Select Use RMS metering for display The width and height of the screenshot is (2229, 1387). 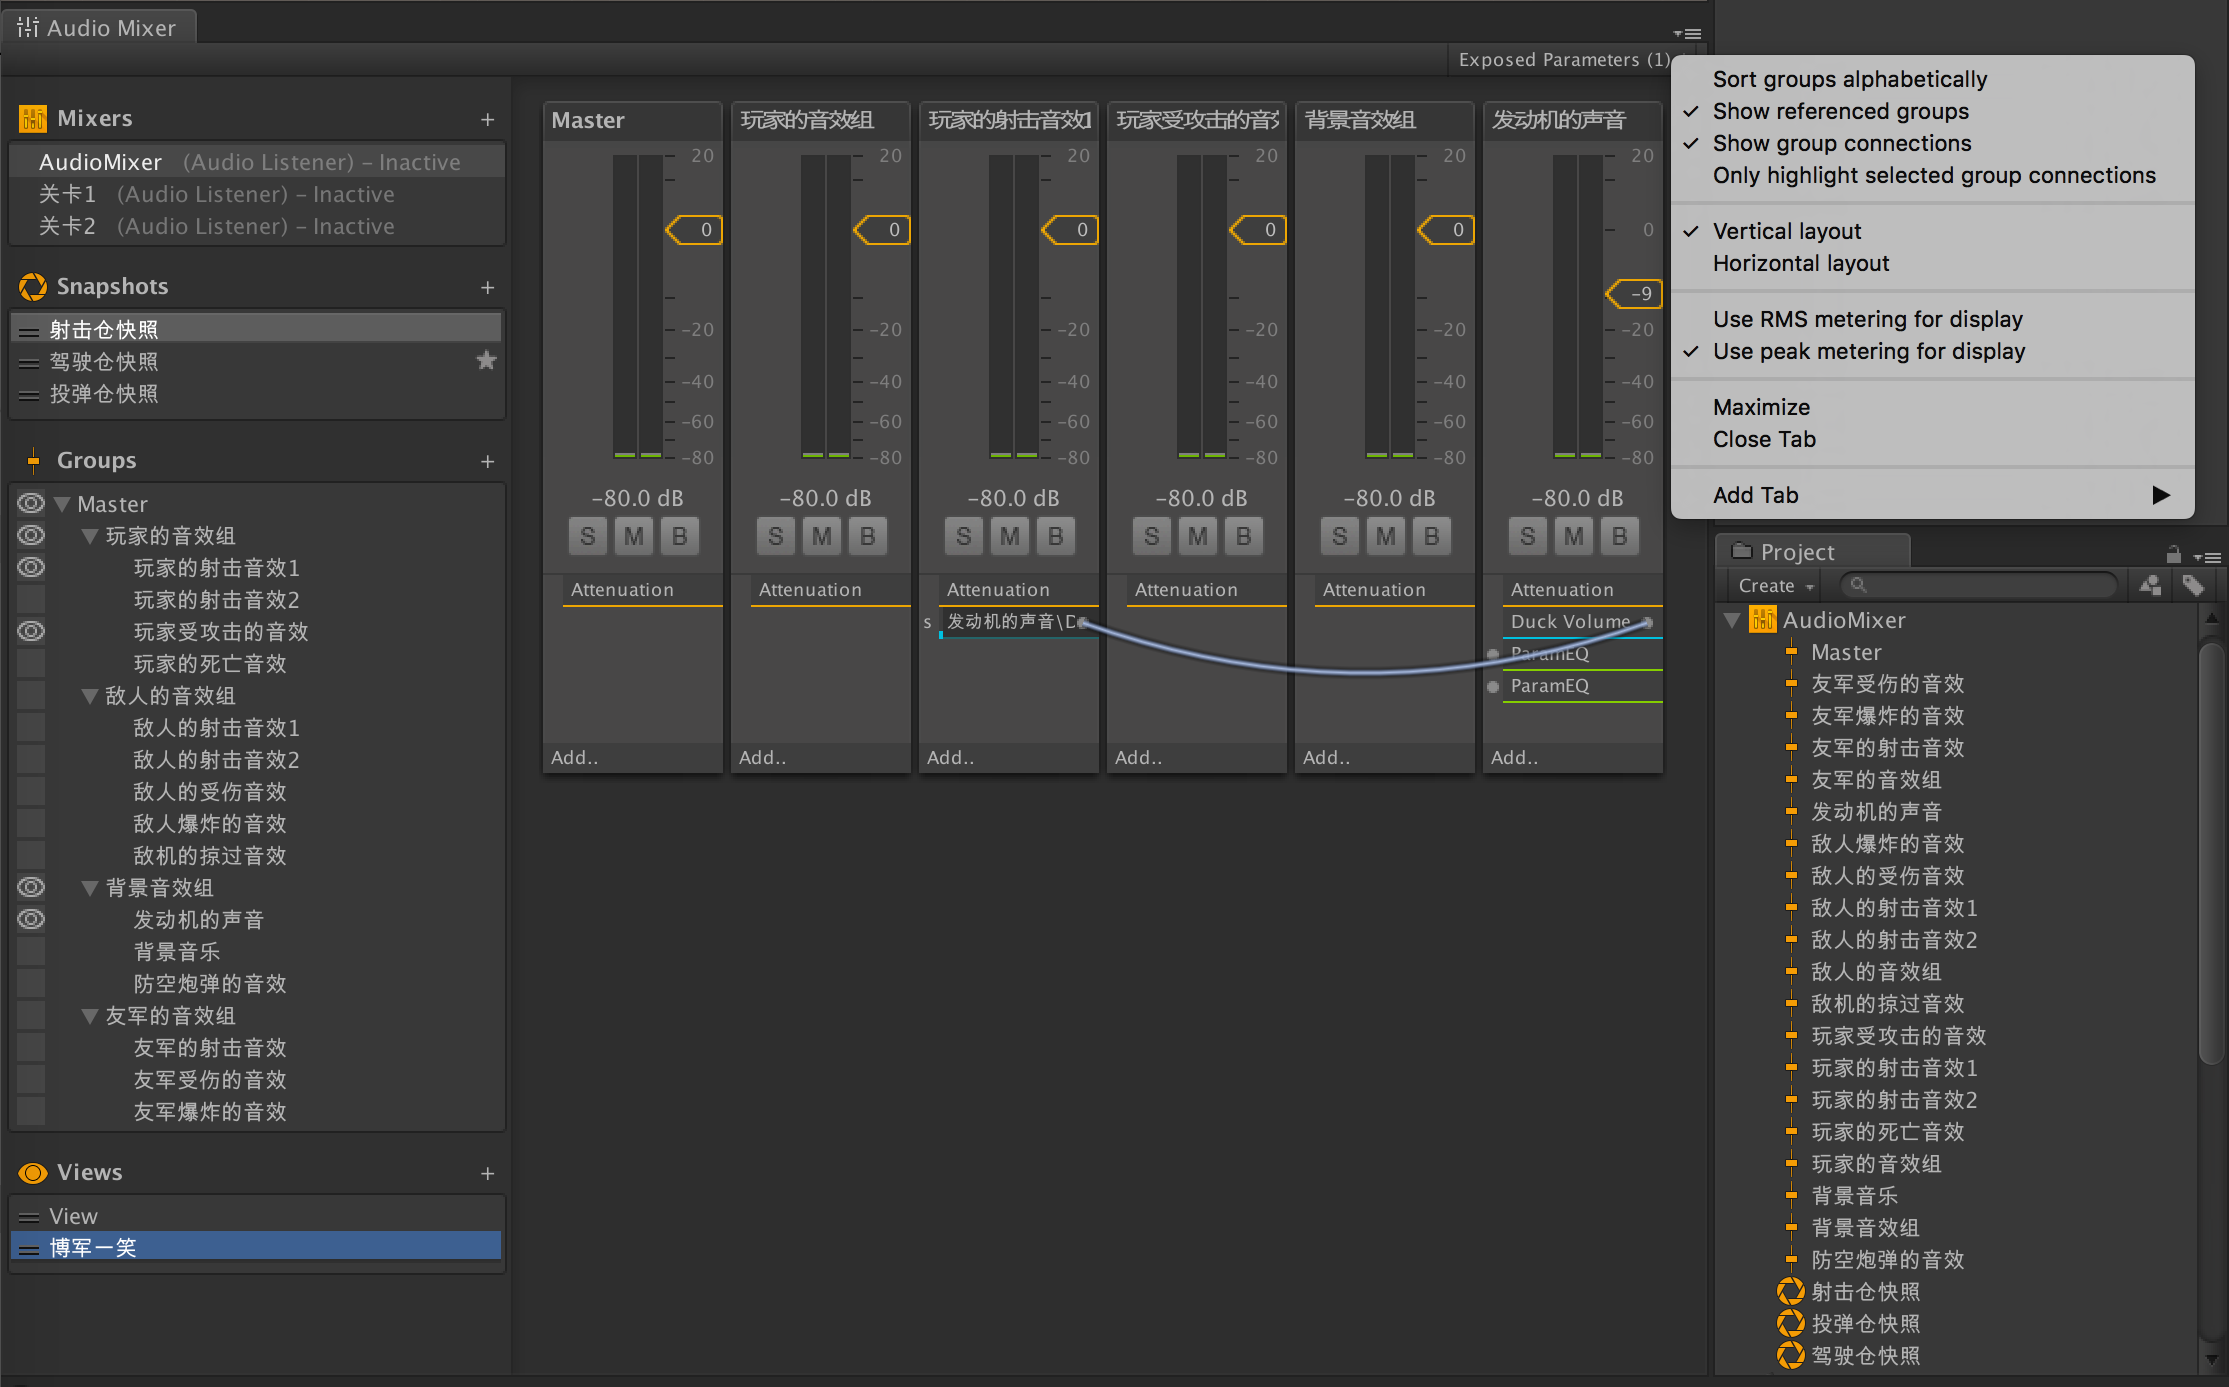(1866, 320)
